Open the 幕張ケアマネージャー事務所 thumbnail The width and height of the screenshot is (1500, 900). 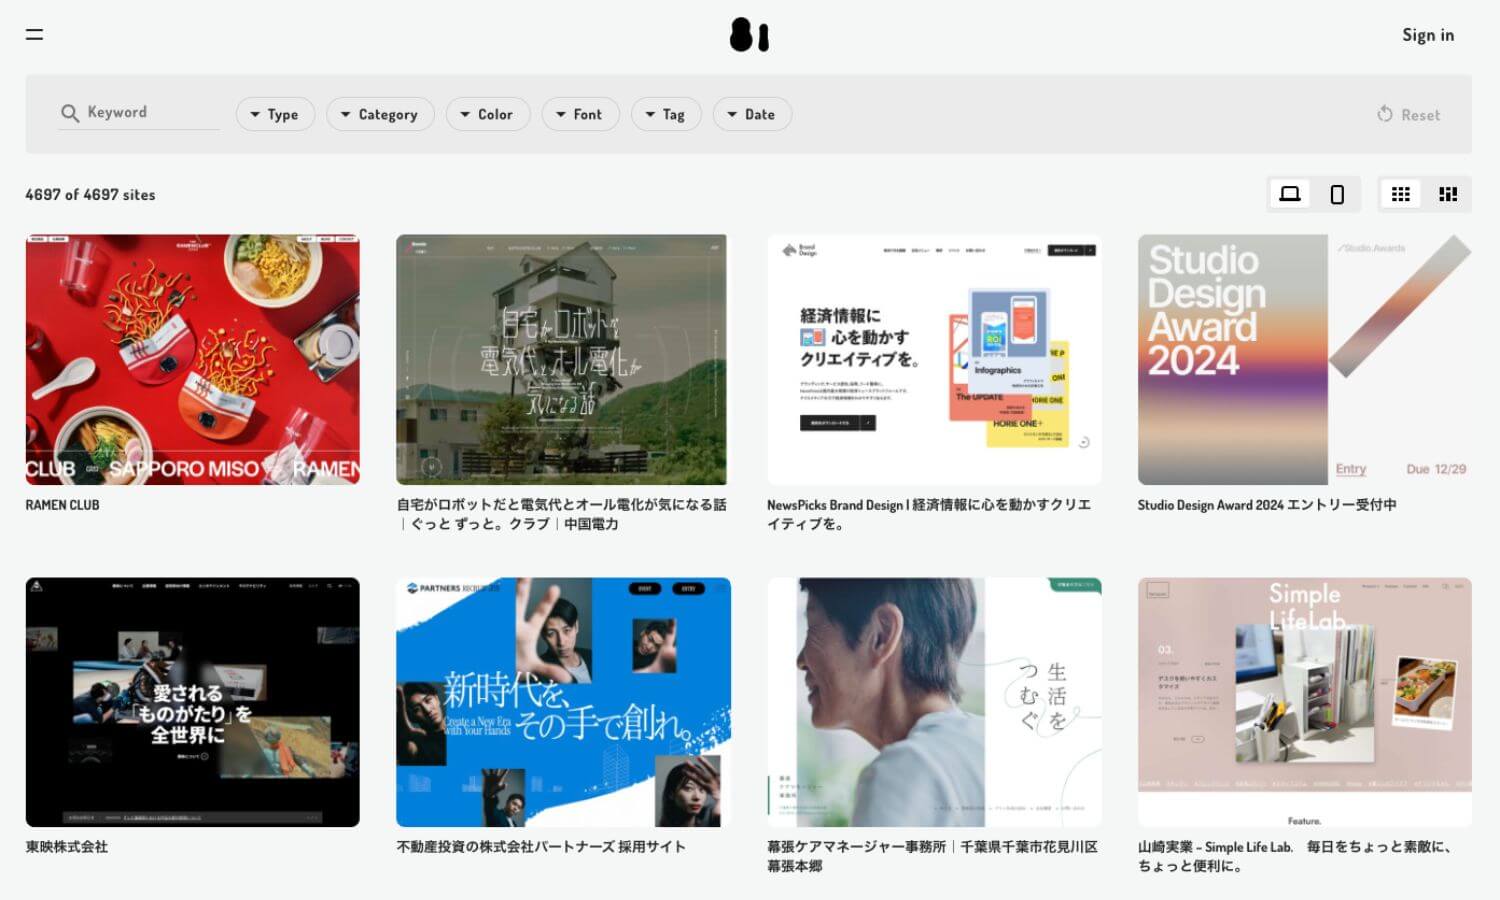(934, 702)
